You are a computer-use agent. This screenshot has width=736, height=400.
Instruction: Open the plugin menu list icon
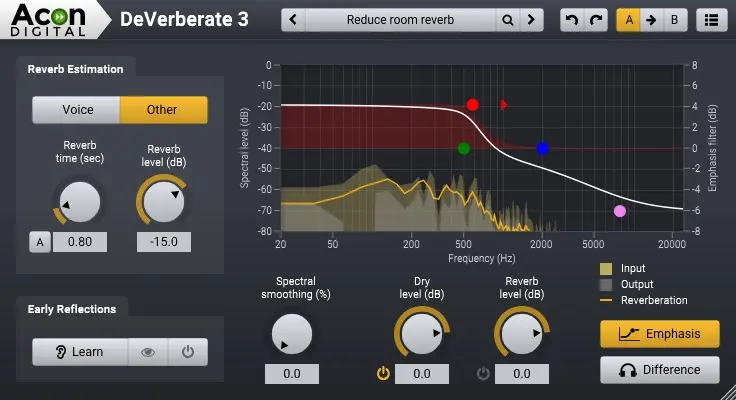(712, 20)
